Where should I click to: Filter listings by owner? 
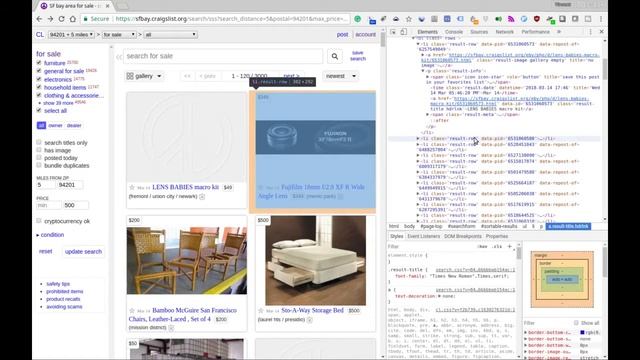[56, 126]
